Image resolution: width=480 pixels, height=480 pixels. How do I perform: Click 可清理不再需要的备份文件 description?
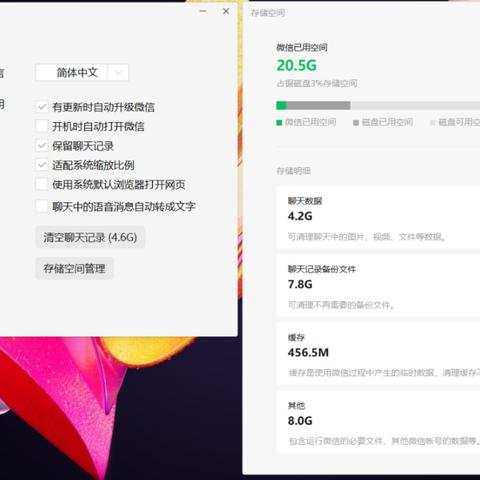pyautogui.click(x=341, y=305)
